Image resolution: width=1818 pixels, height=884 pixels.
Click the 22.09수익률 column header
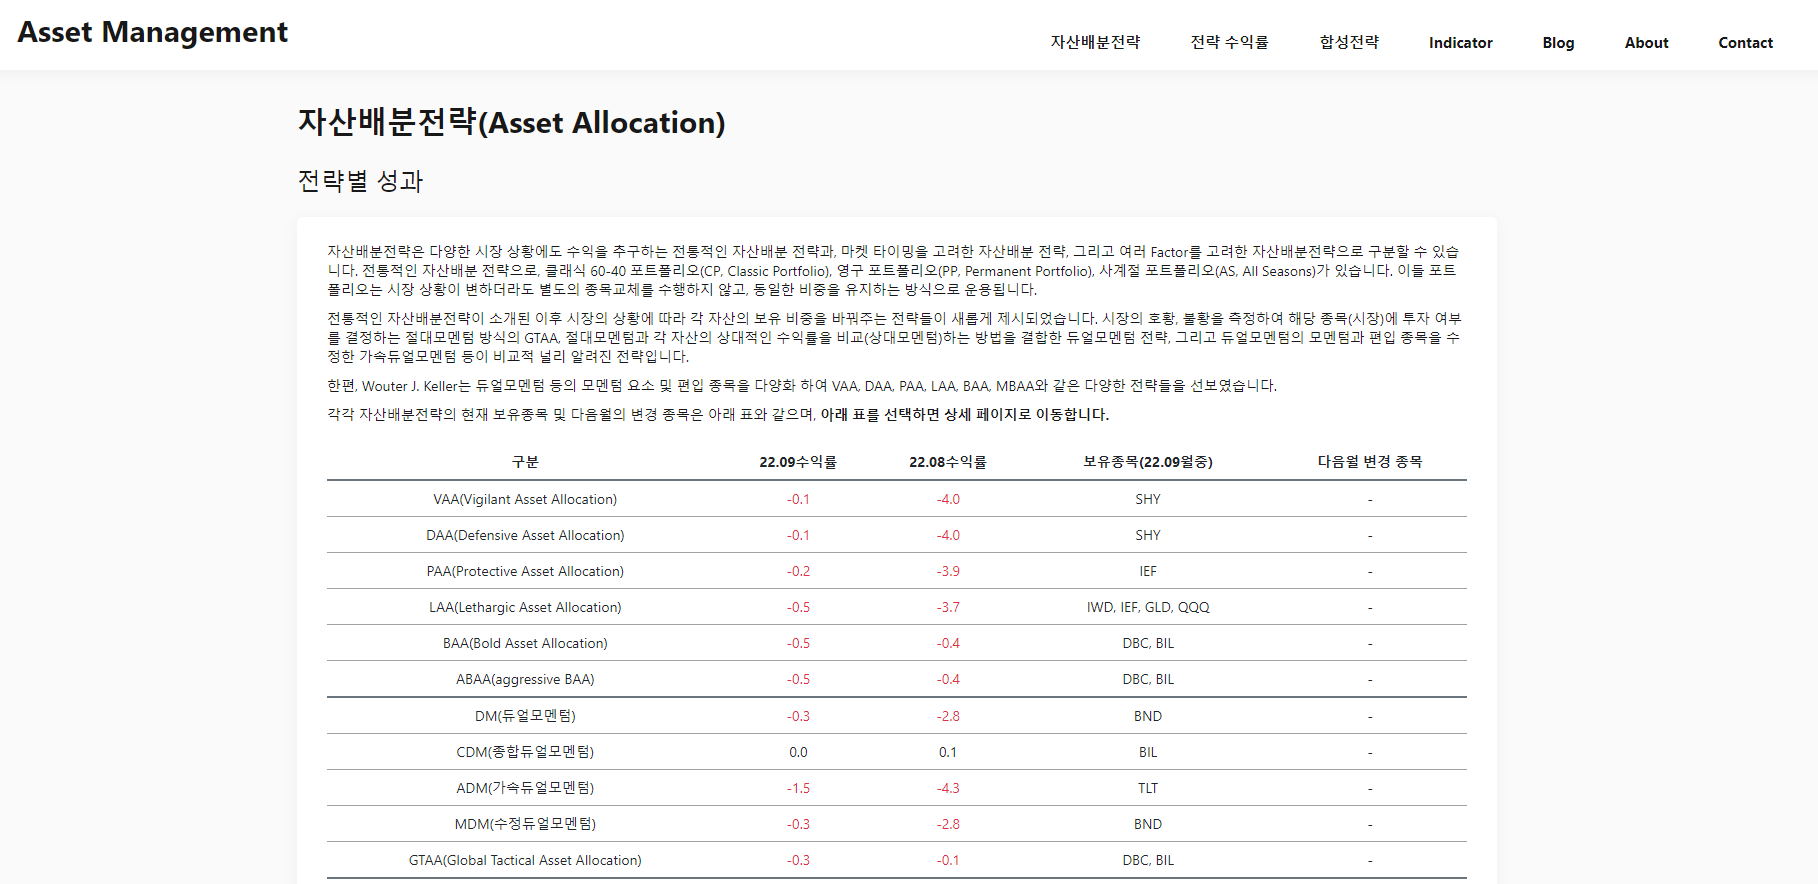[x=798, y=462]
